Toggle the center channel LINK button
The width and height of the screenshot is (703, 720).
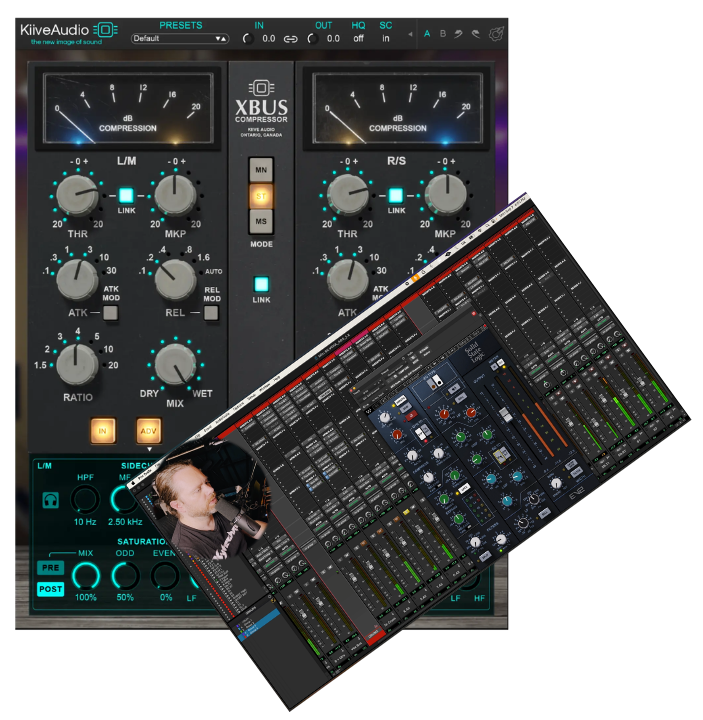[261, 284]
